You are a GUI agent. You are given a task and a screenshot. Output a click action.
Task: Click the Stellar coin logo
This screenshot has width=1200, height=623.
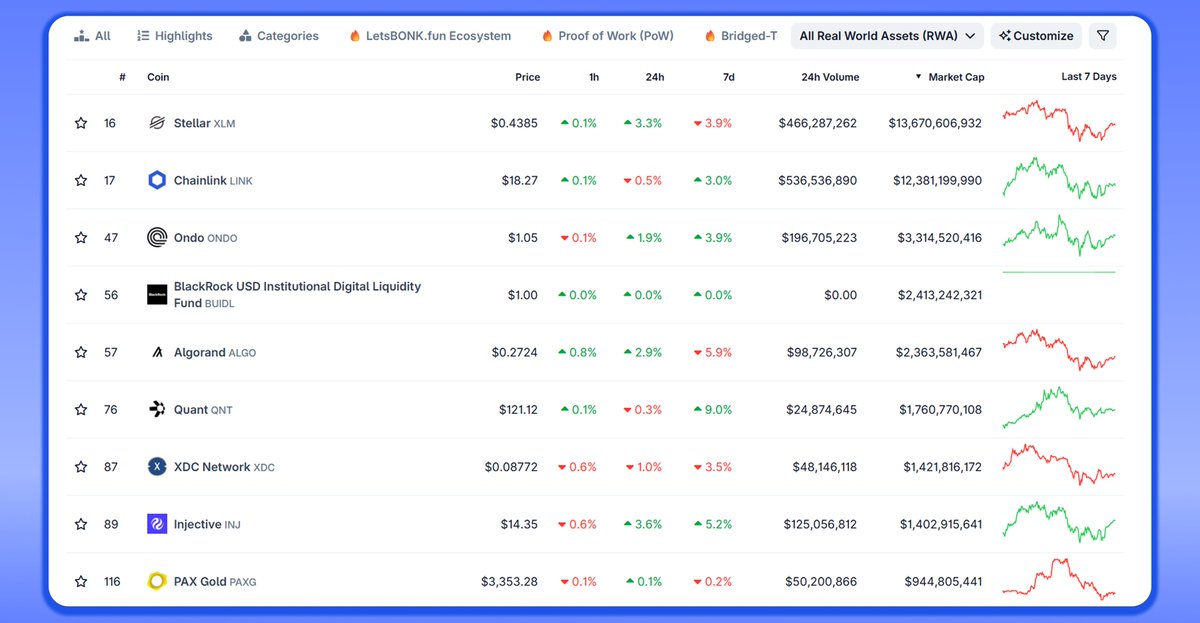pos(157,123)
